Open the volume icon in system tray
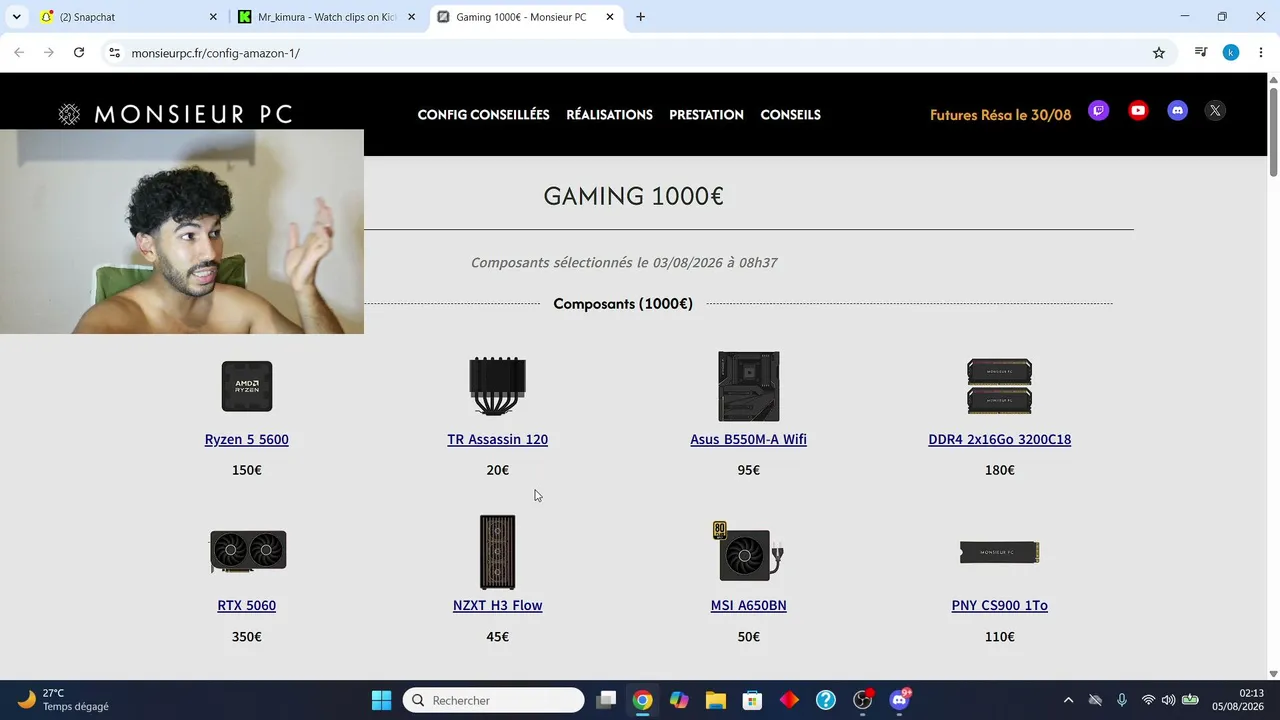Screen dimensions: 1280x720 click(1168, 700)
